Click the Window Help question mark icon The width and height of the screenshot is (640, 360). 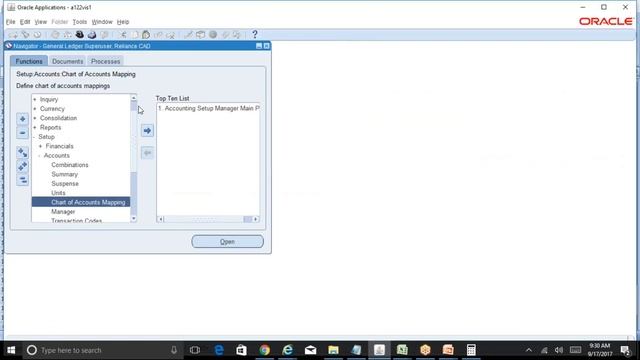point(255,35)
